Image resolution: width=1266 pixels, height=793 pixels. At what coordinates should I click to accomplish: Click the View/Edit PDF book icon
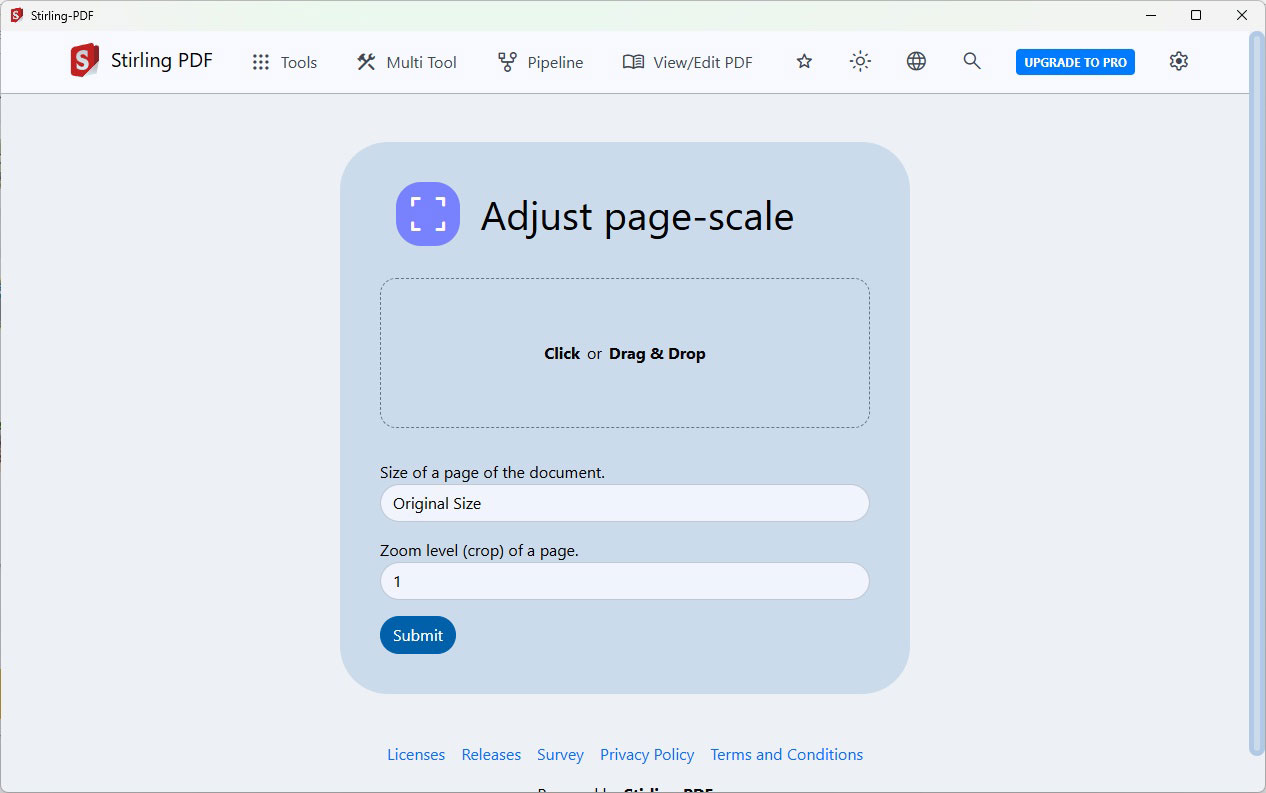point(633,62)
